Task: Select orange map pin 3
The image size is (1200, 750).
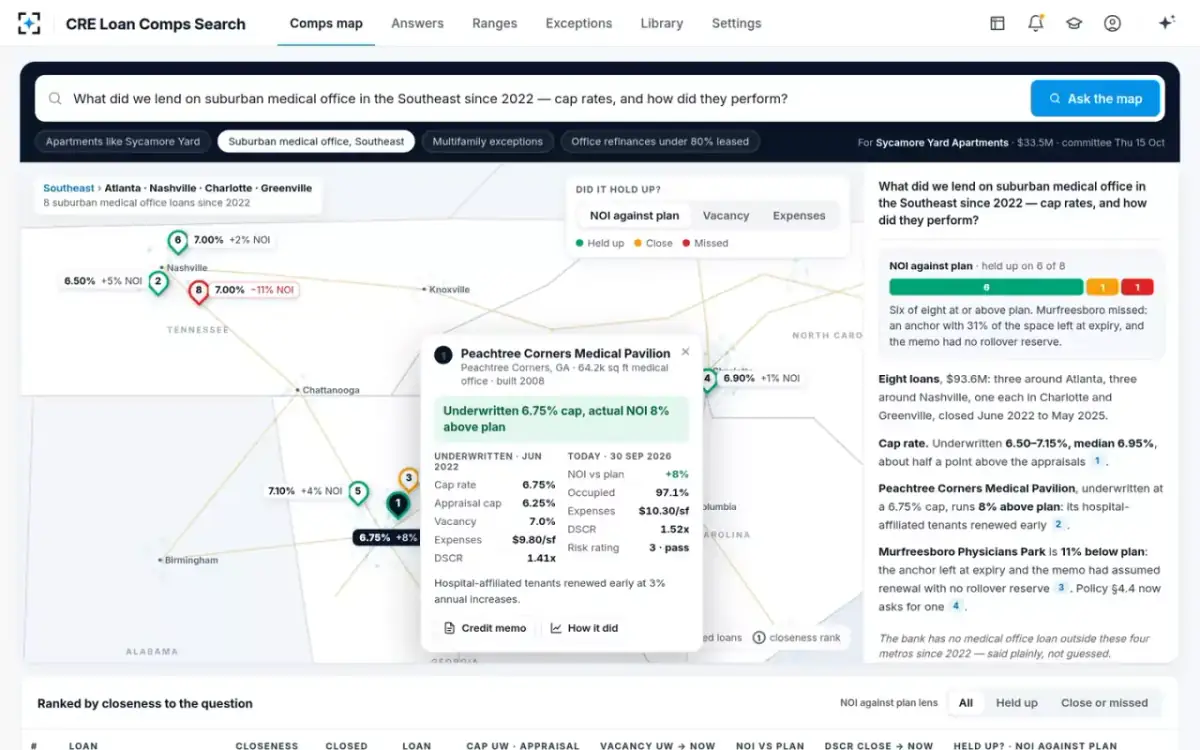Action: [408, 477]
